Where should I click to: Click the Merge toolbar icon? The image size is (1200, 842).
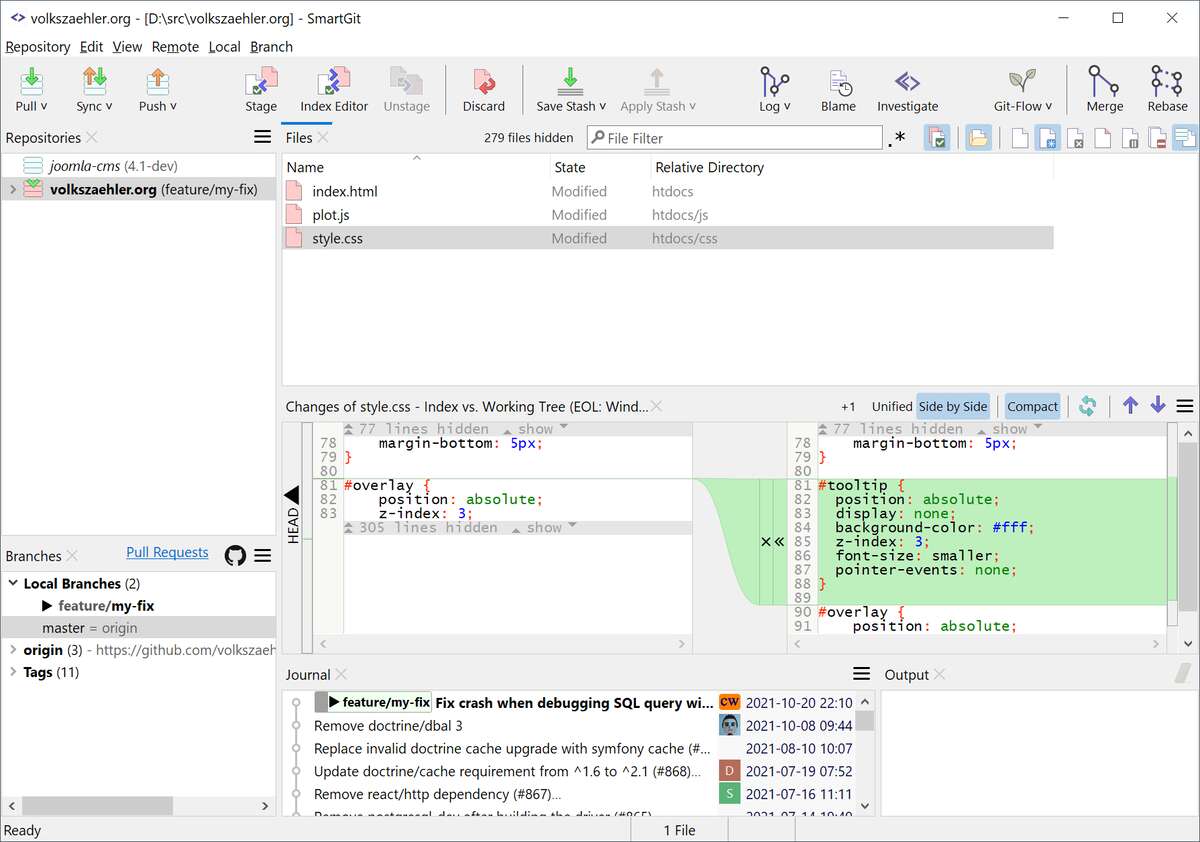coord(1104,80)
